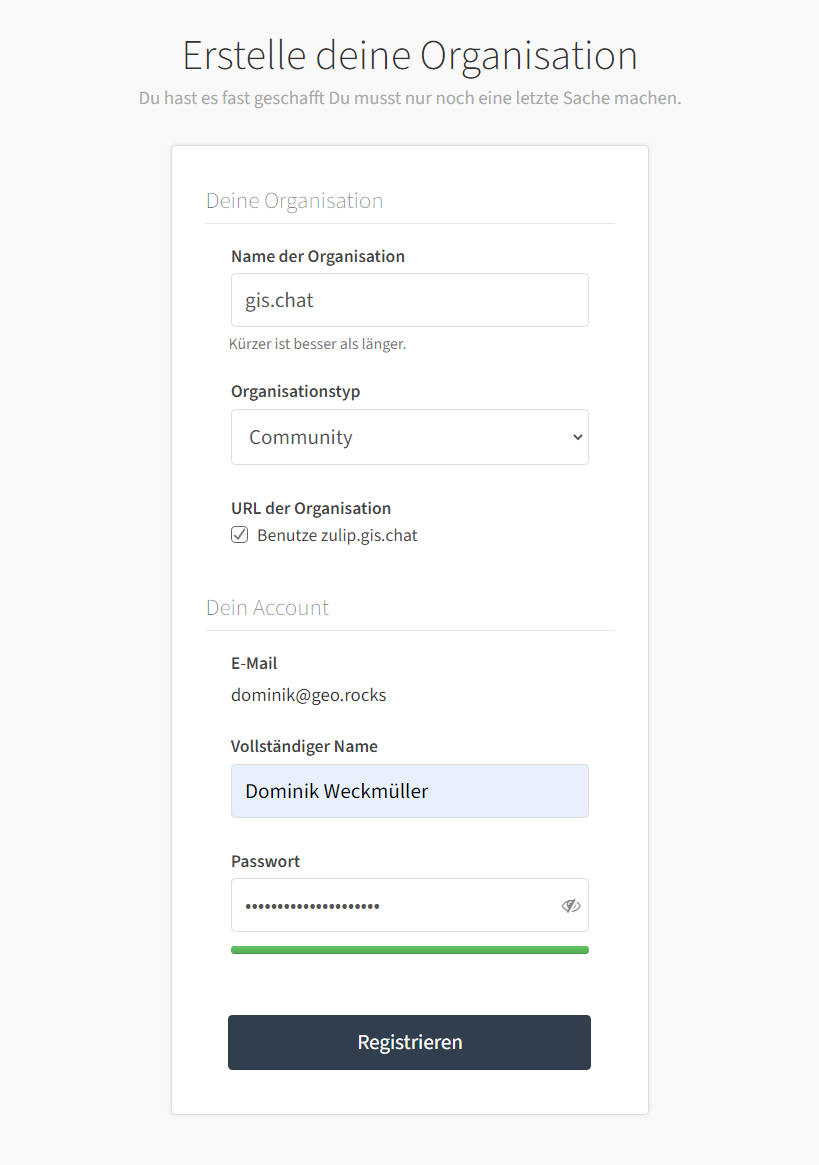Click the 'Deine Organisation' section heading
Screen dimensions: 819x1165
tap(294, 201)
